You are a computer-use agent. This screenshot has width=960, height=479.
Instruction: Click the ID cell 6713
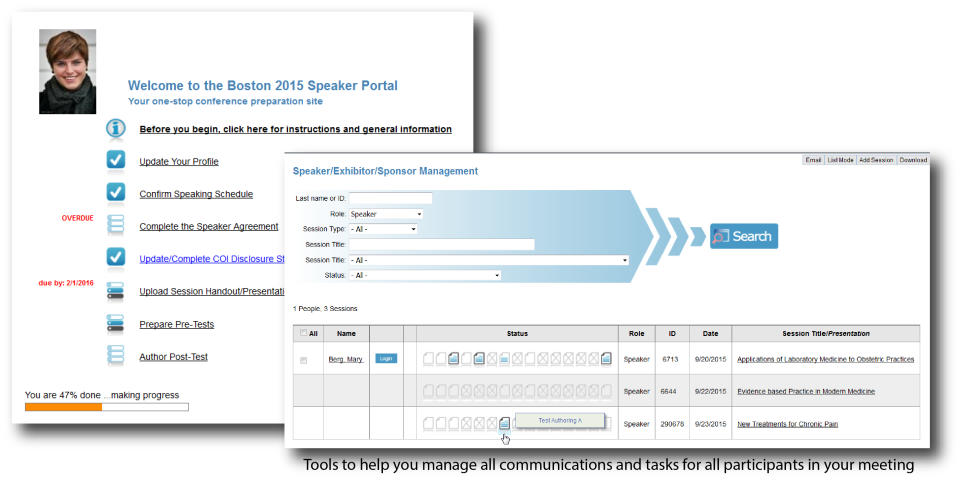[x=672, y=359]
